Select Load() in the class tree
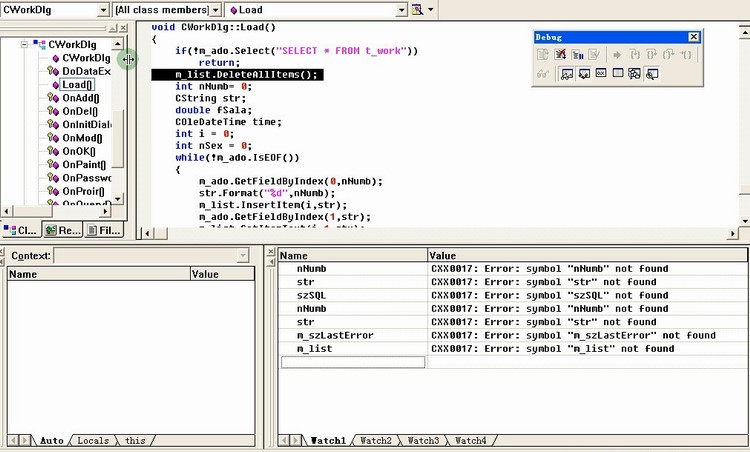This screenshot has width=750, height=452. [77, 85]
